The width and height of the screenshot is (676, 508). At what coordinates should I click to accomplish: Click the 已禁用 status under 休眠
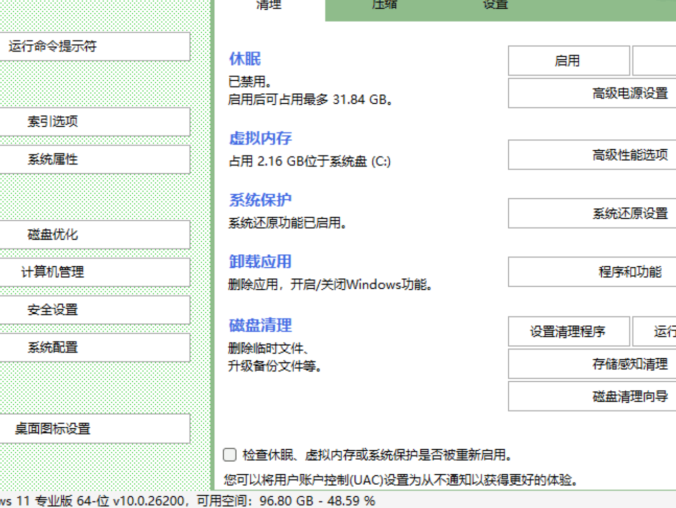(x=250, y=82)
